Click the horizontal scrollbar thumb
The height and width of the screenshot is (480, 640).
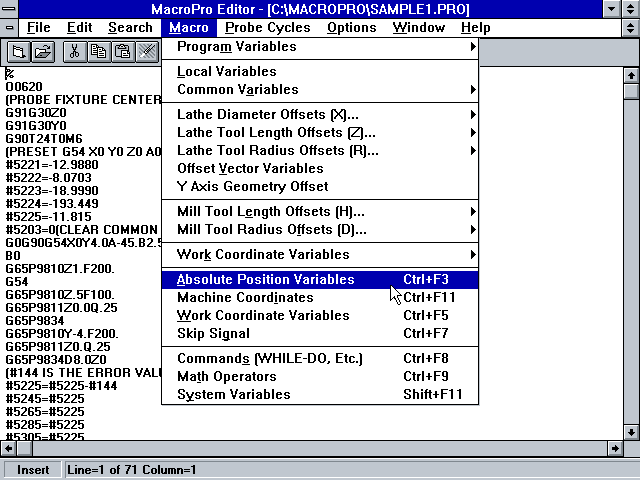24,449
